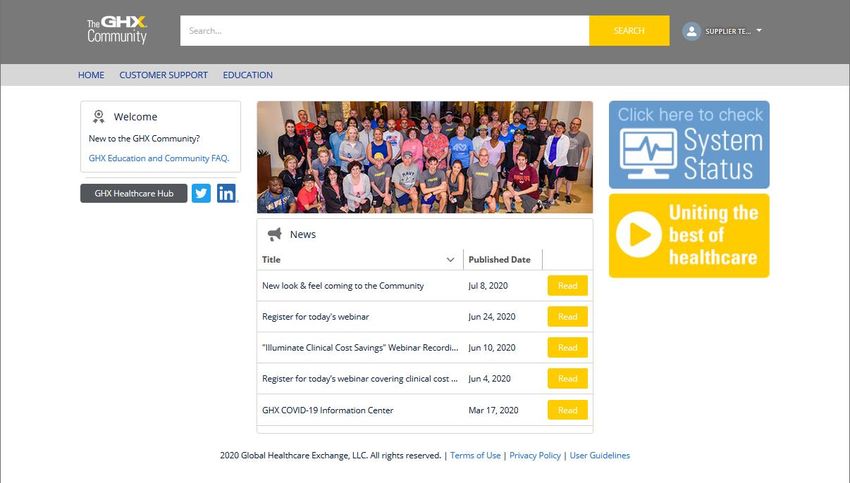The width and height of the screenshot is (850, 483).
Task: Click the play icon on Uniting banner
Action: [x=639, y=235]
